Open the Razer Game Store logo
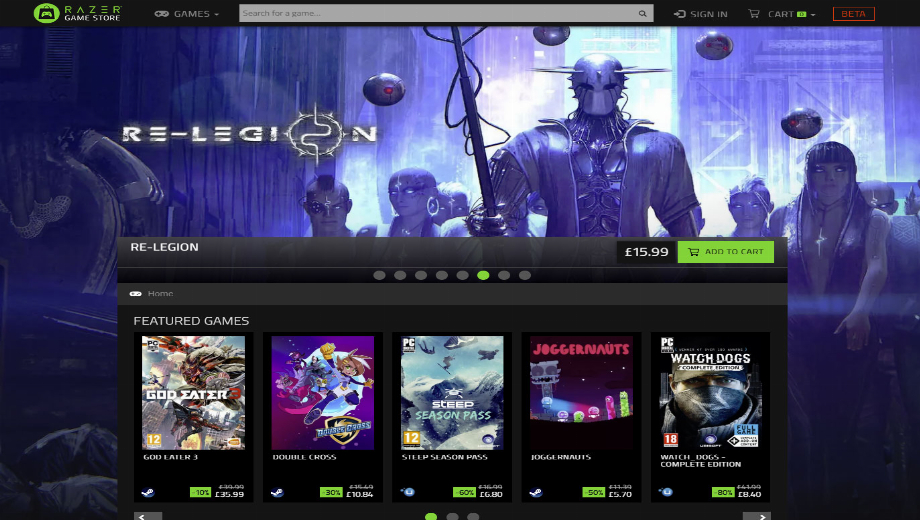Screen dimensions: 920x520 (77, 13)
